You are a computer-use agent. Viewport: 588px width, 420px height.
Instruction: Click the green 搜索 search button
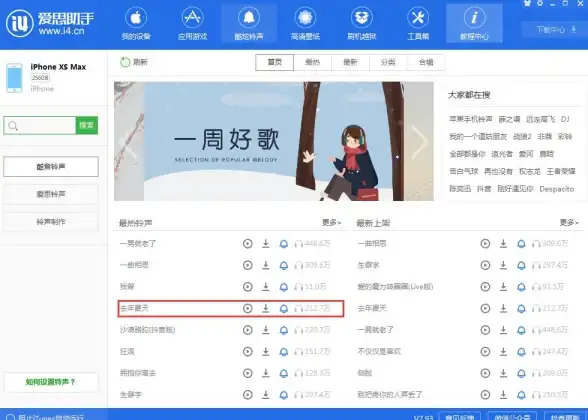(x=87, y=125)
